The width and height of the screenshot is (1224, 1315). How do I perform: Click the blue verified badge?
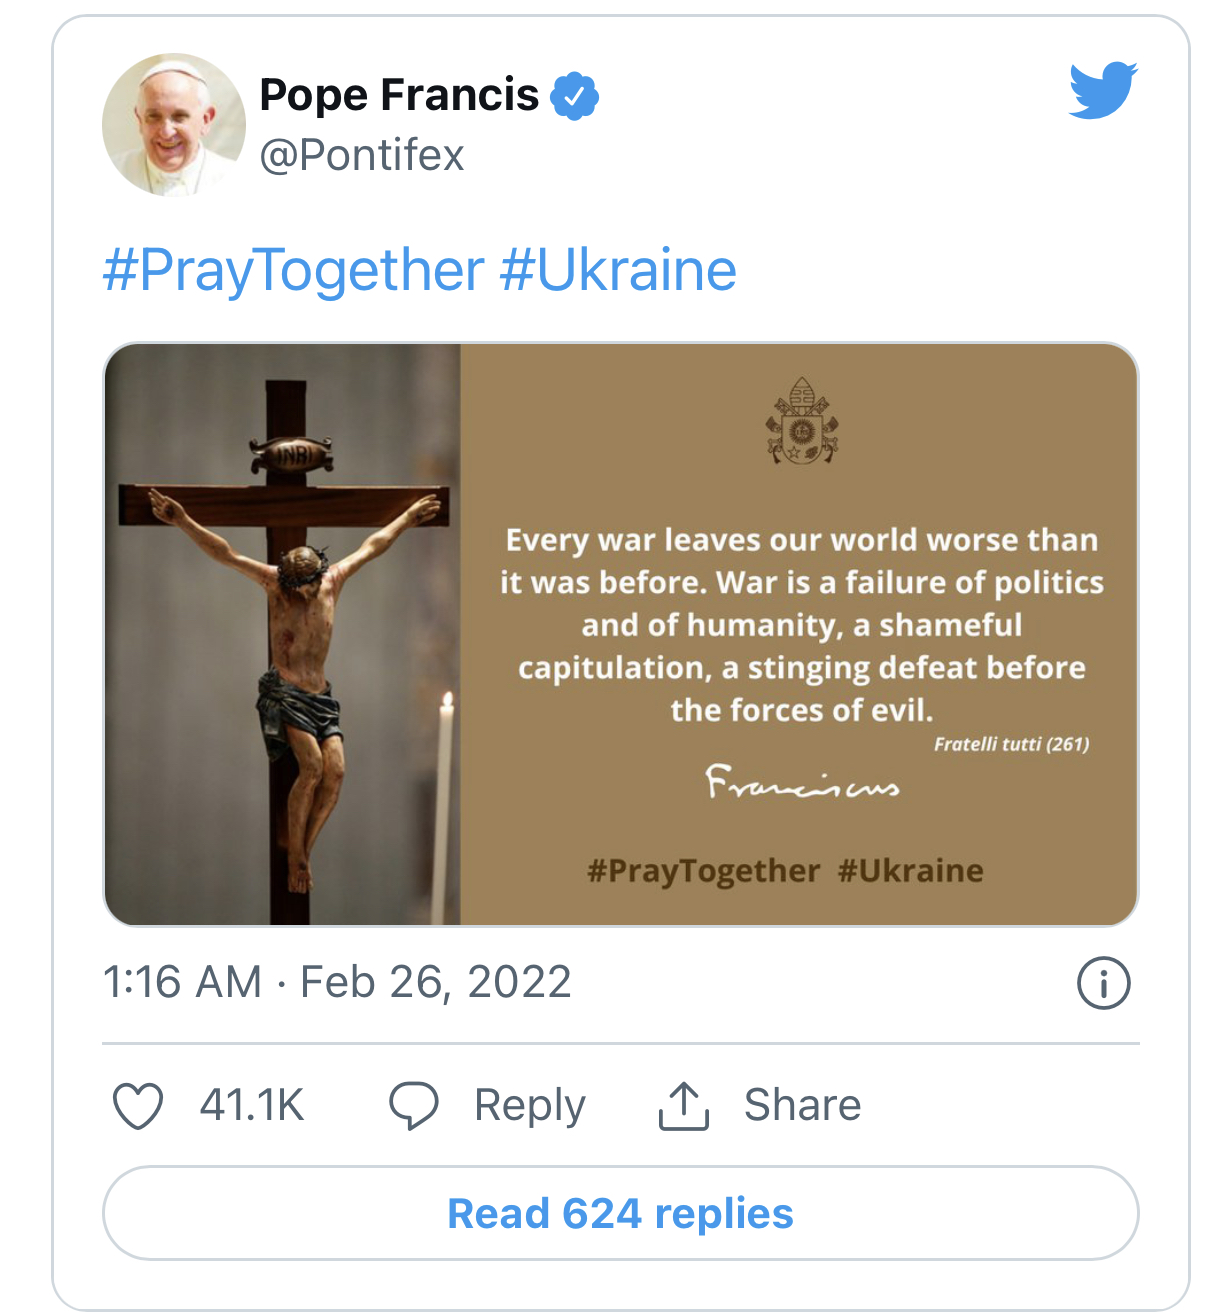(x=575, y=96)
